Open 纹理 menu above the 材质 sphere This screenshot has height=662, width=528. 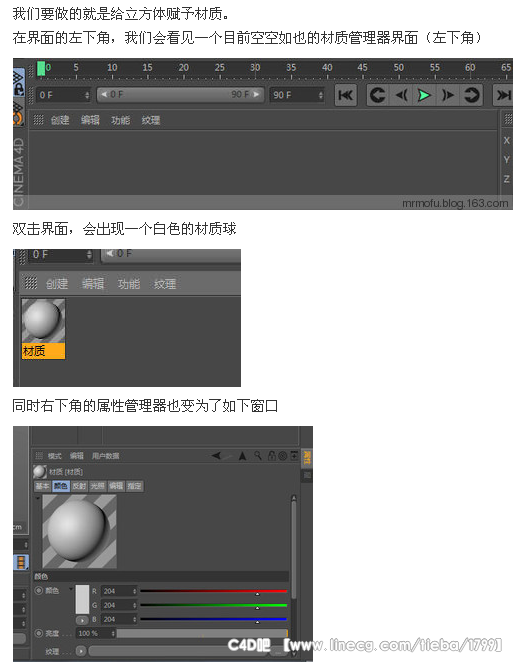[165, 284]
